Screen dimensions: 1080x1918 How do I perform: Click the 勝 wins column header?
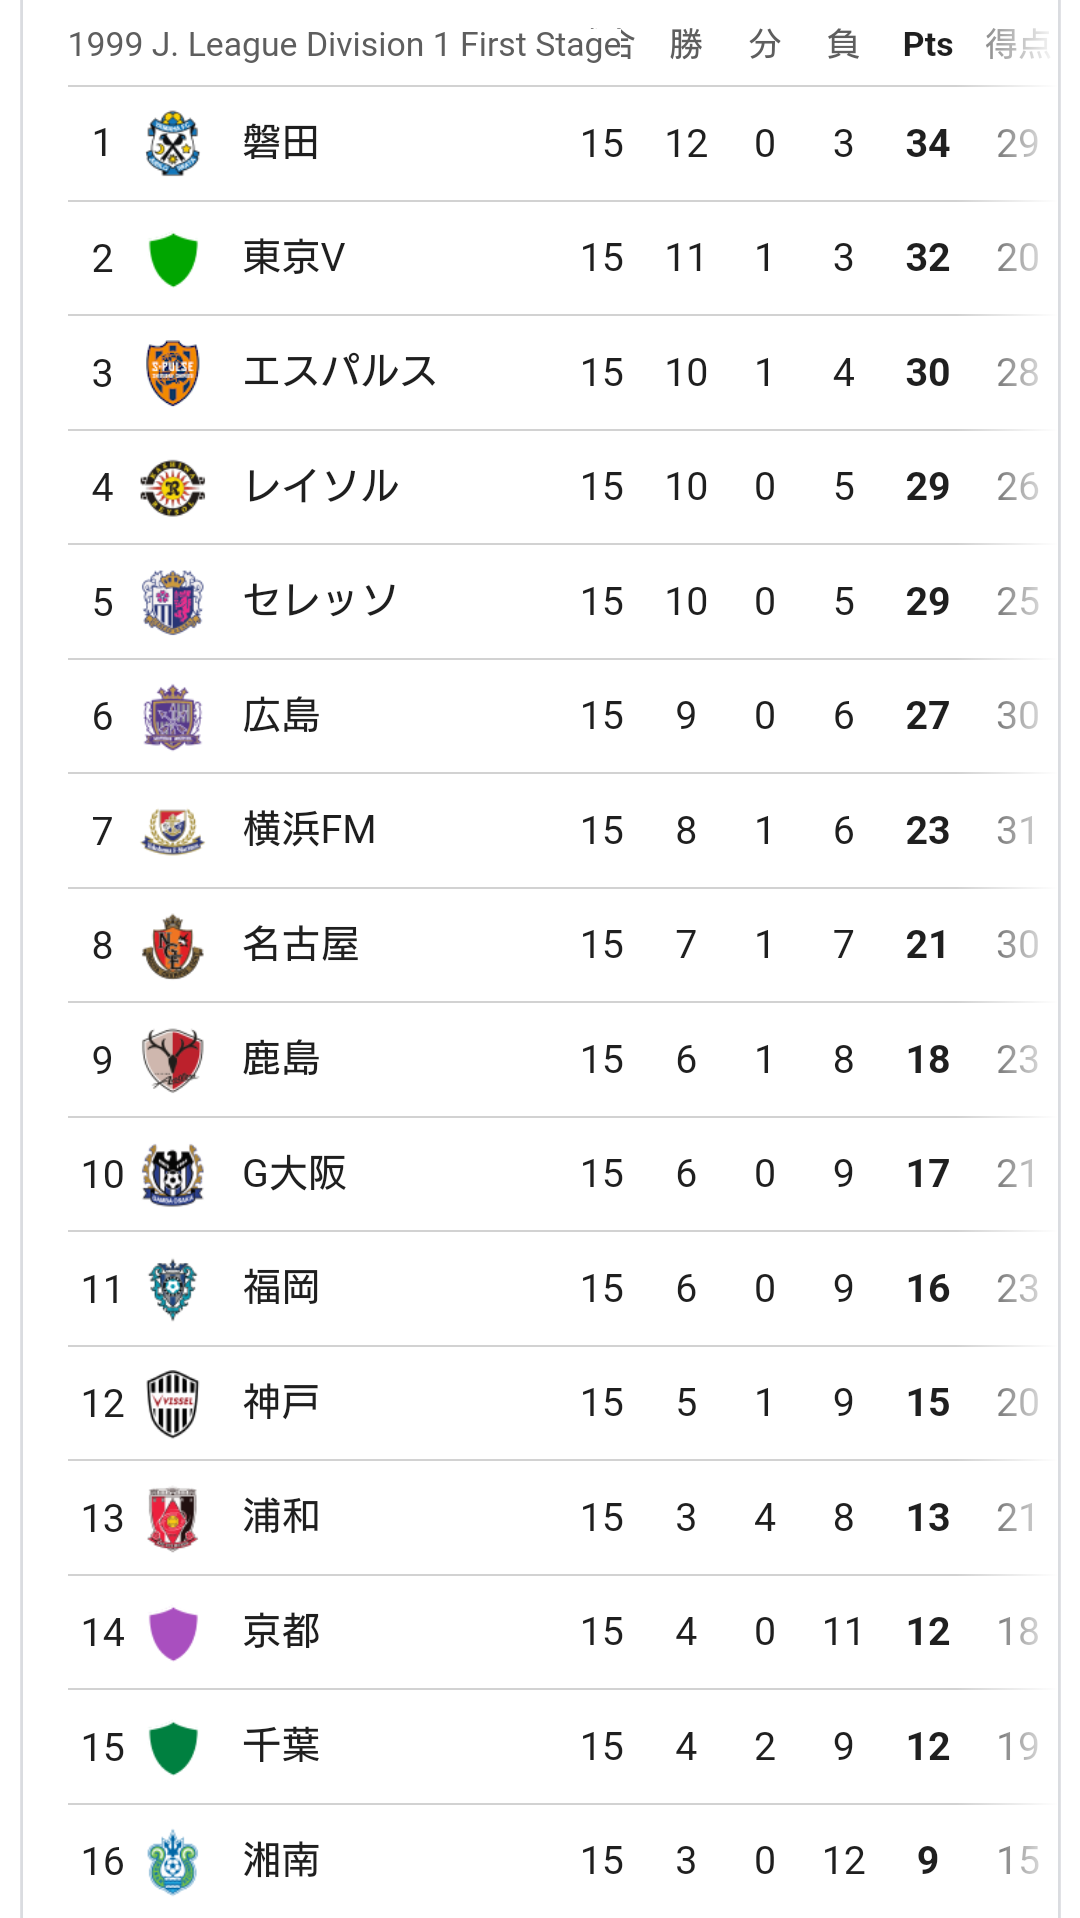[x=686, y=45]
